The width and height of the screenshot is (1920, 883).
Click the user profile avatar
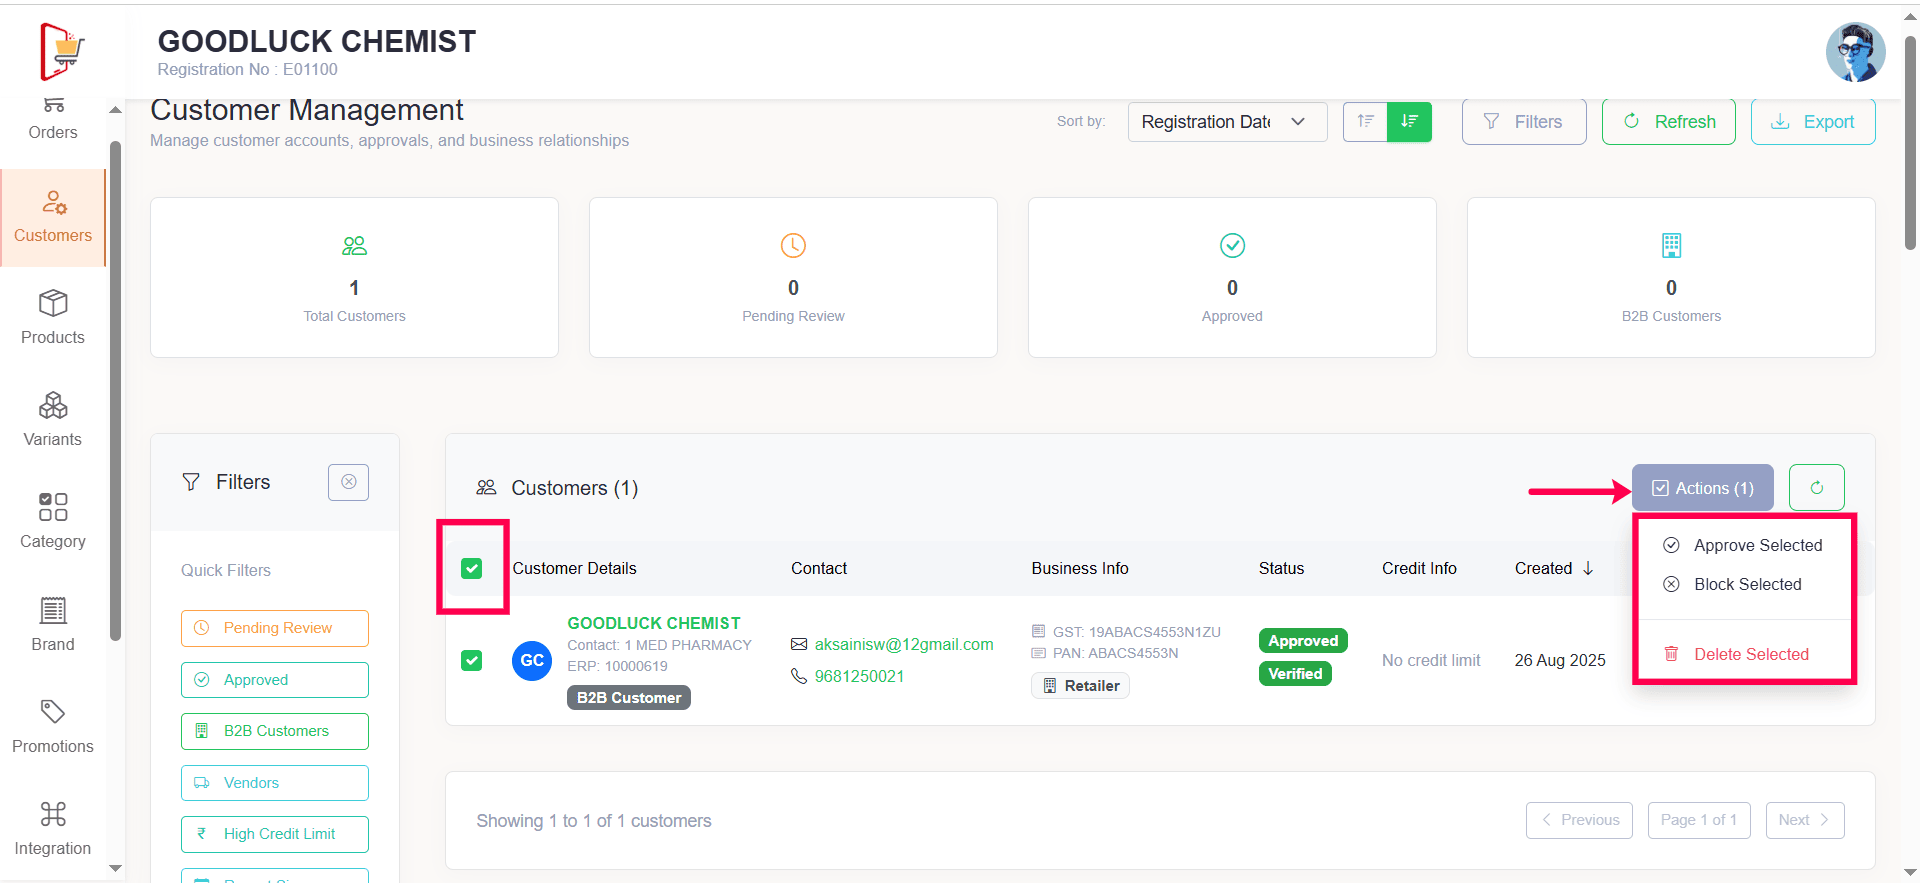pos(1854,52)
